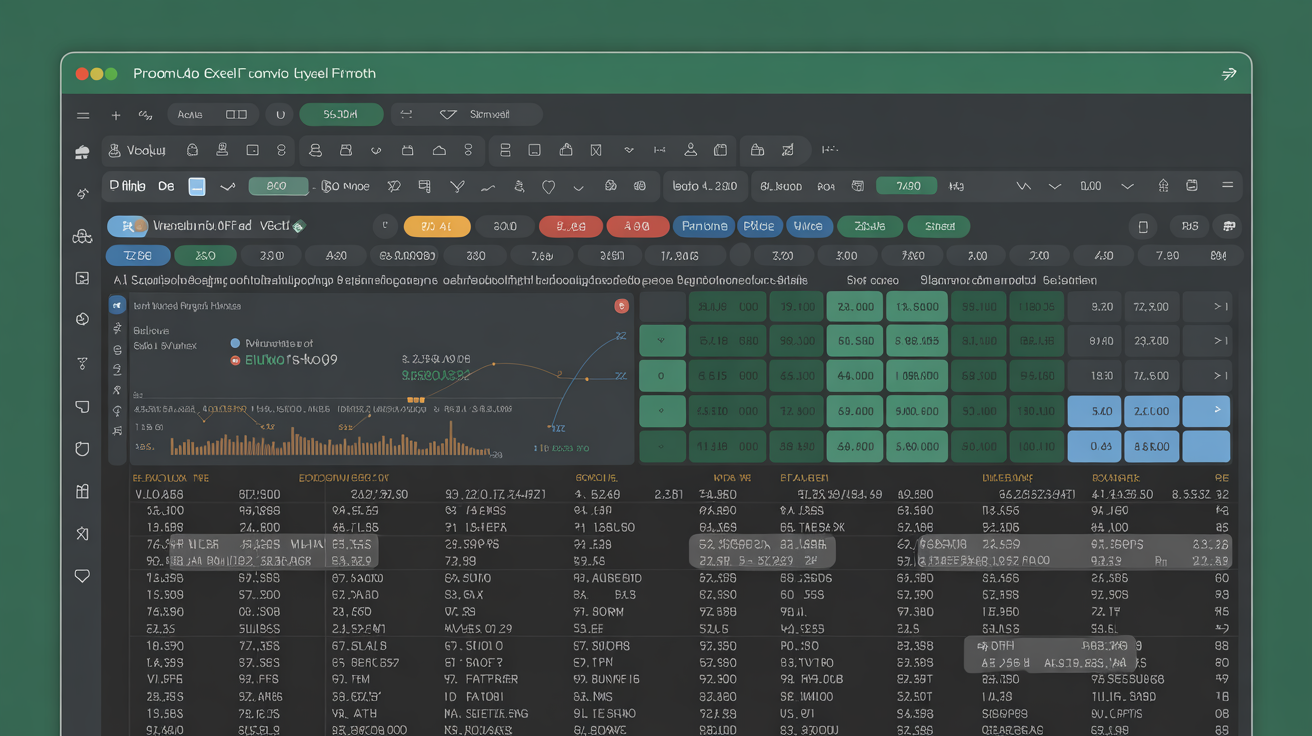
Task: Click the orange pill button in the filter row
Action: (436, 226)
